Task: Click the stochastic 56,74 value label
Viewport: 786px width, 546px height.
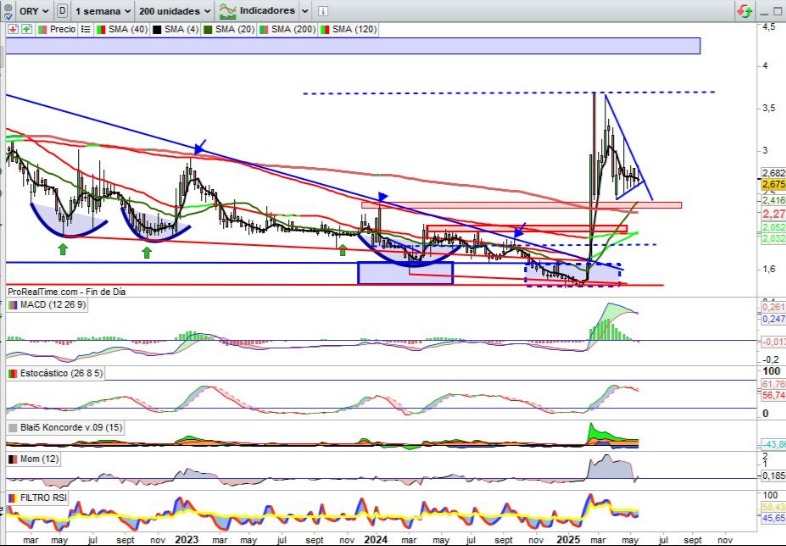Action: coord(773,395)
